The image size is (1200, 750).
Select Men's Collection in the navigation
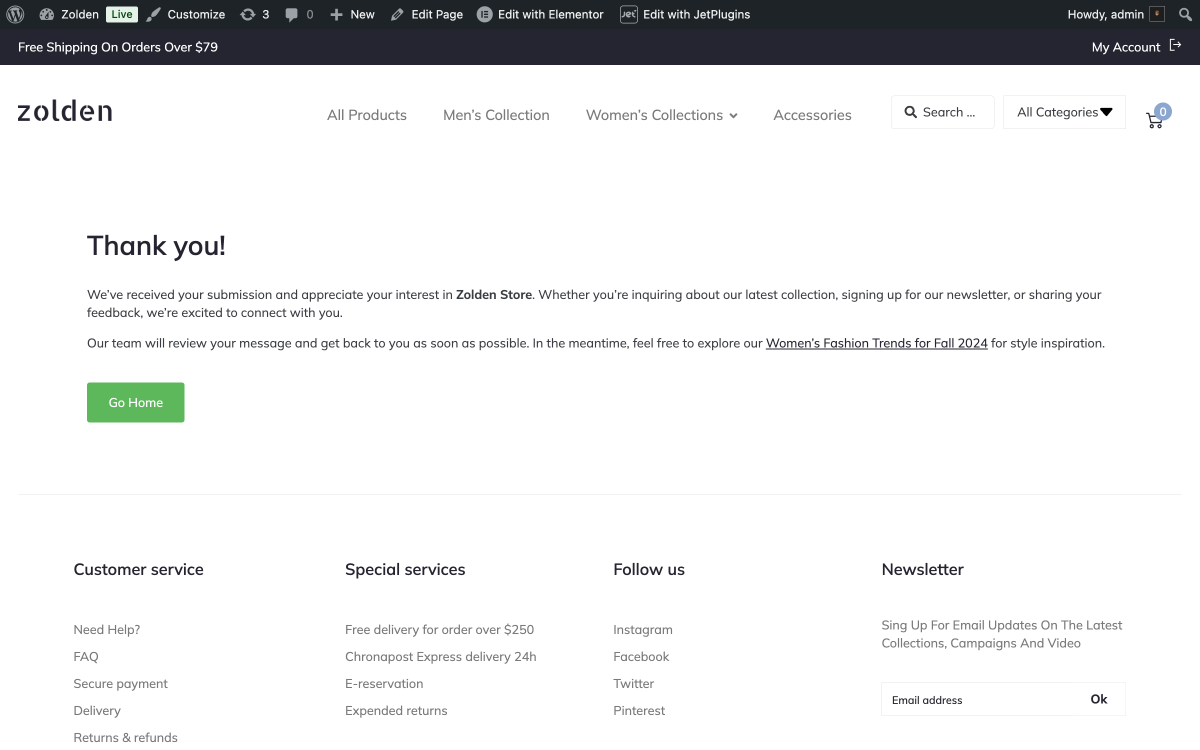point(496,115)
